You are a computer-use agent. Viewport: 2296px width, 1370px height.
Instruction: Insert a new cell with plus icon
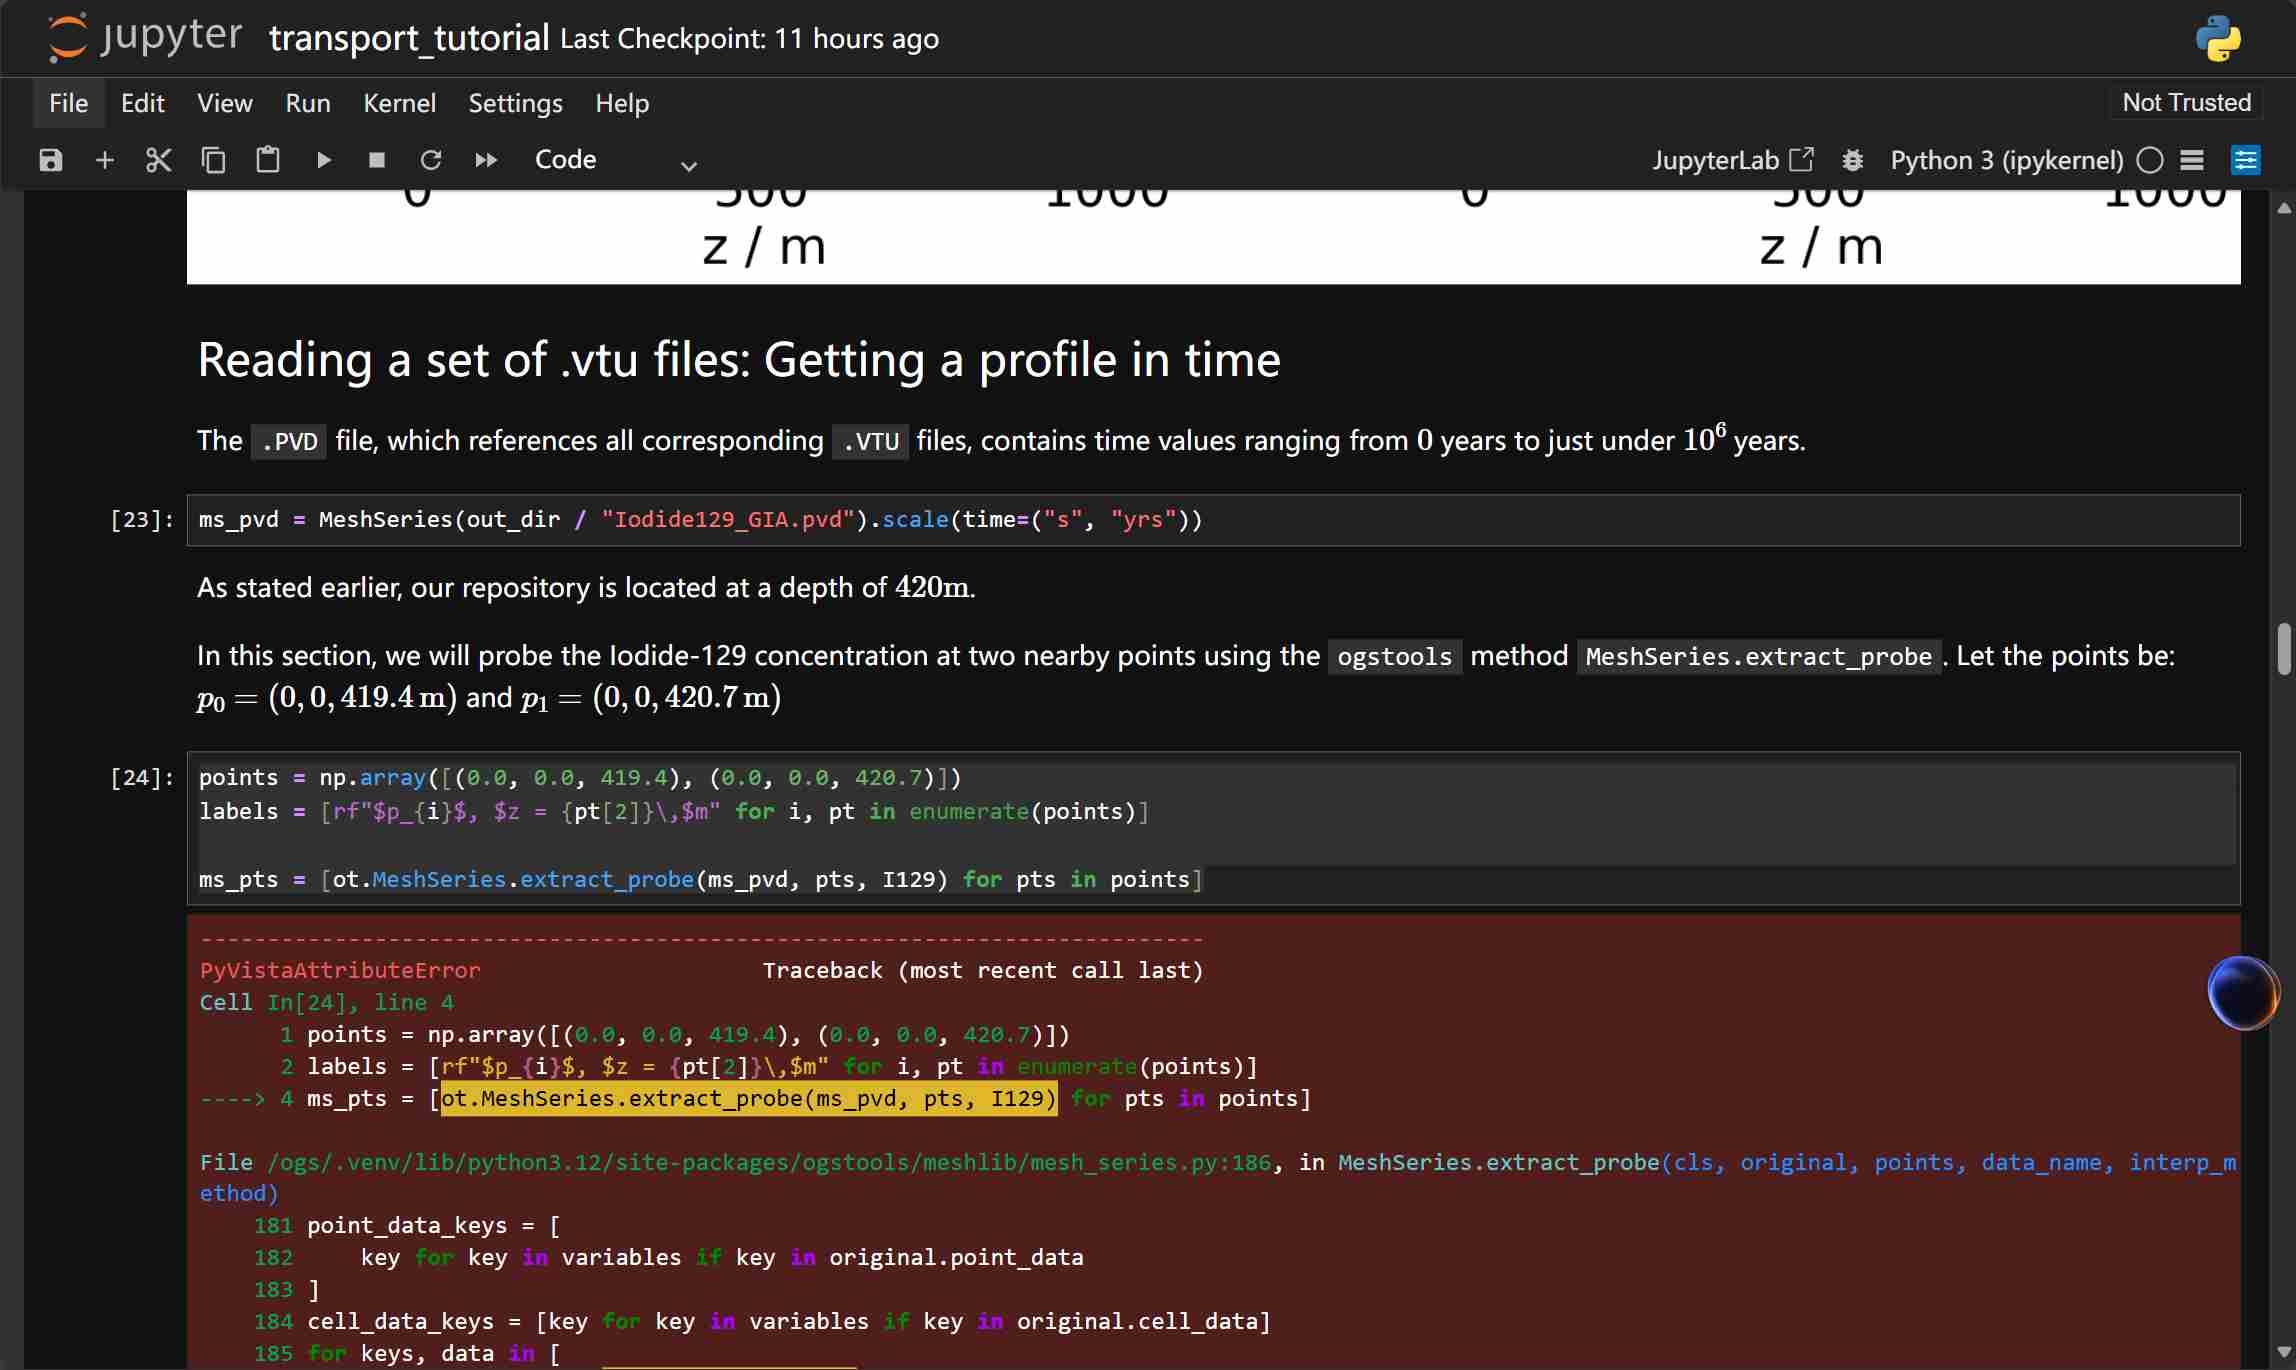pos(105,160)
